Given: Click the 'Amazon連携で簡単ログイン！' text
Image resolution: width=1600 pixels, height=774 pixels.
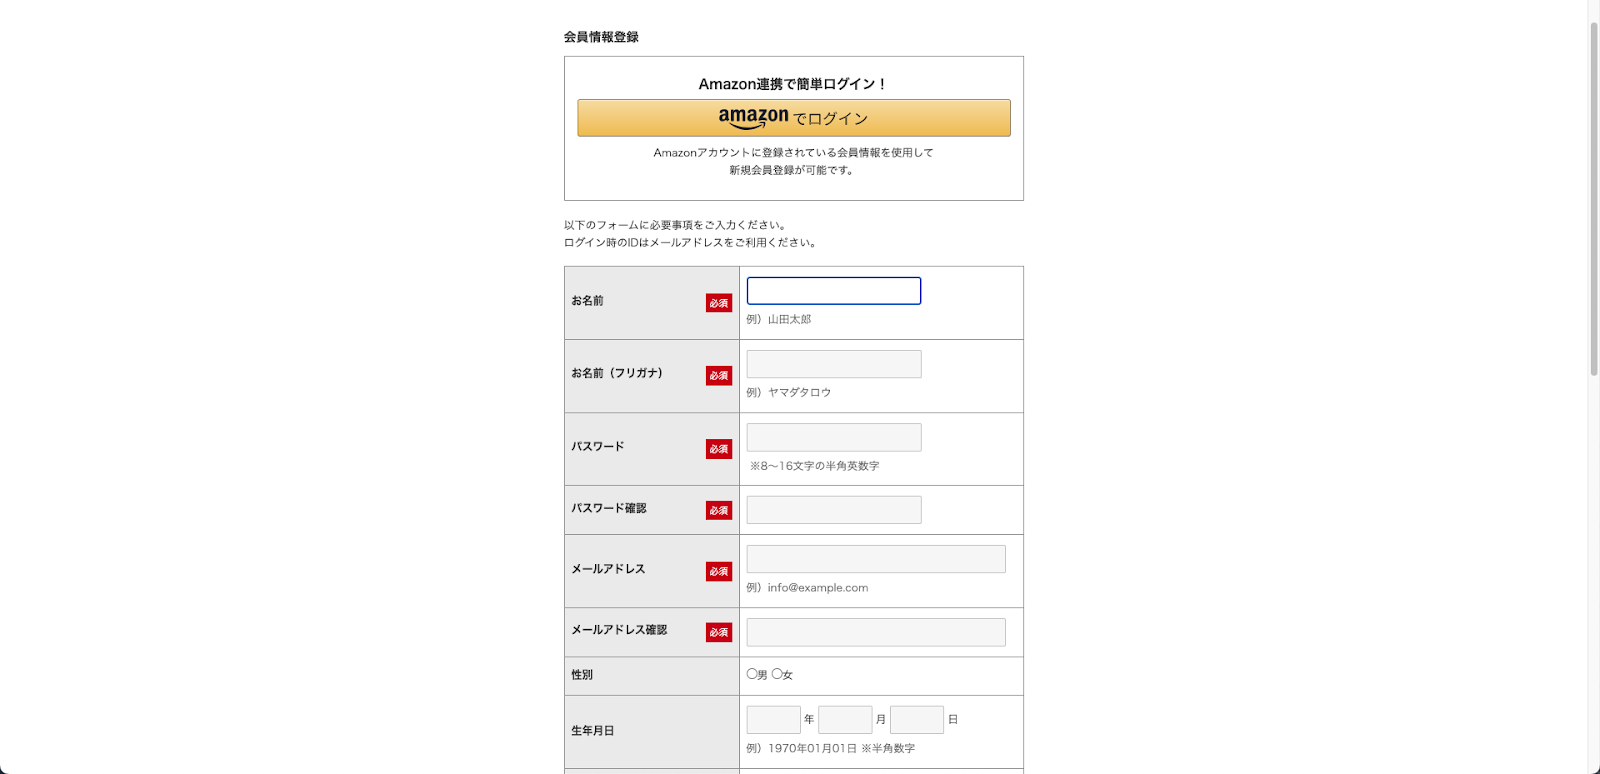Looking at the screenshot, I should pos(793,84).
